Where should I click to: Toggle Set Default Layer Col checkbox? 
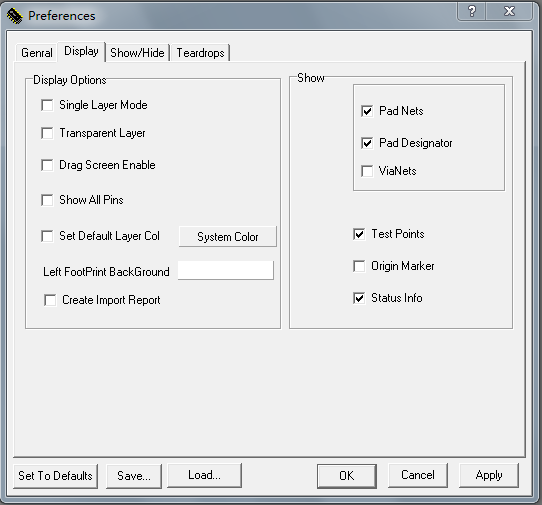point(47,236)
